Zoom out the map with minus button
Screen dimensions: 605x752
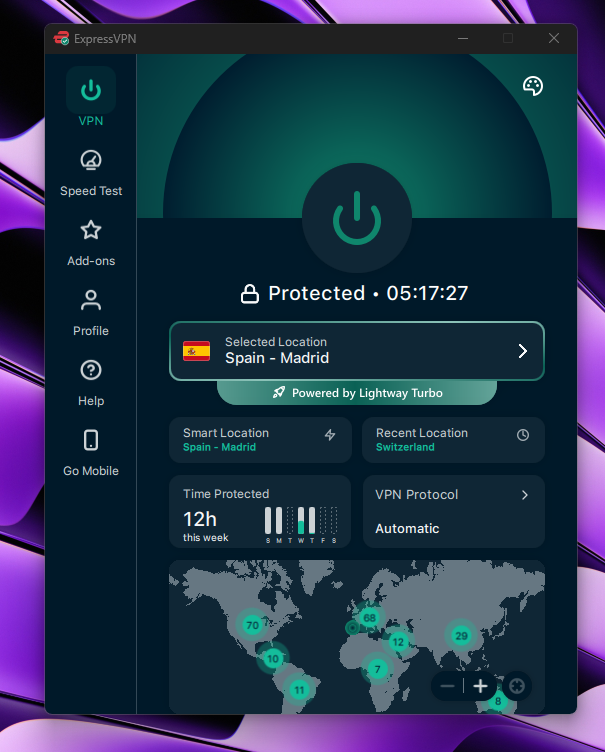447,686
